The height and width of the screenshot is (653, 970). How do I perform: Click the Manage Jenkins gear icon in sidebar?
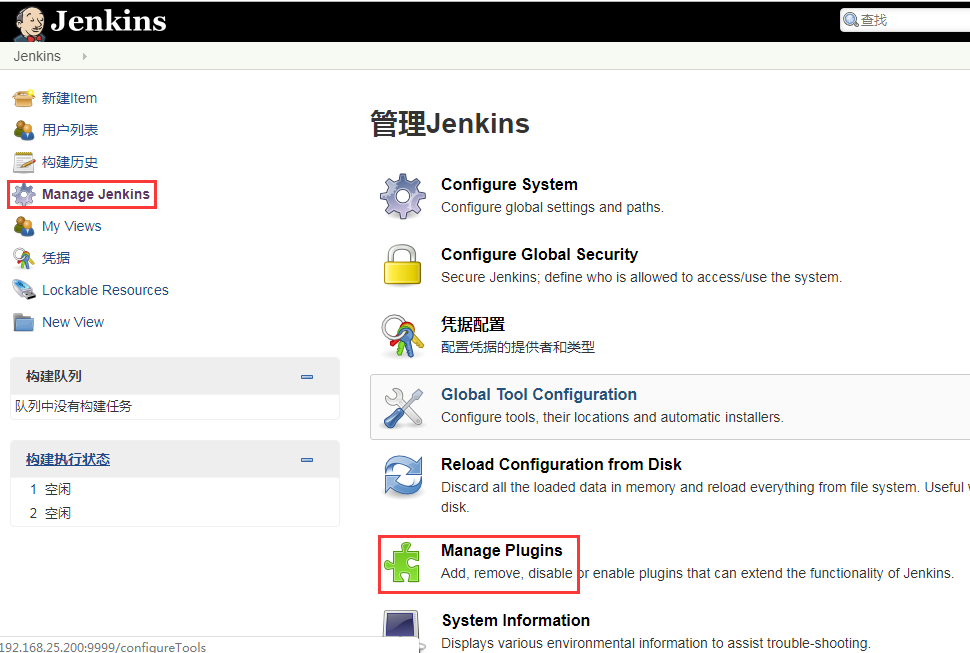coord(24,194)
